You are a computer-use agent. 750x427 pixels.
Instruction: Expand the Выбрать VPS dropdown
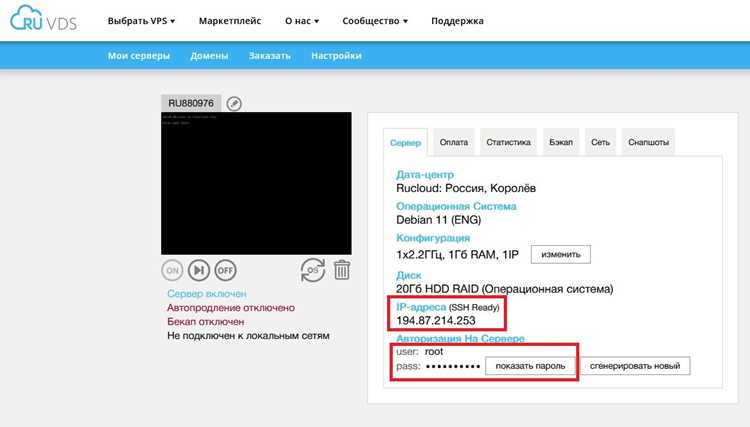click(x=141, y=21)
